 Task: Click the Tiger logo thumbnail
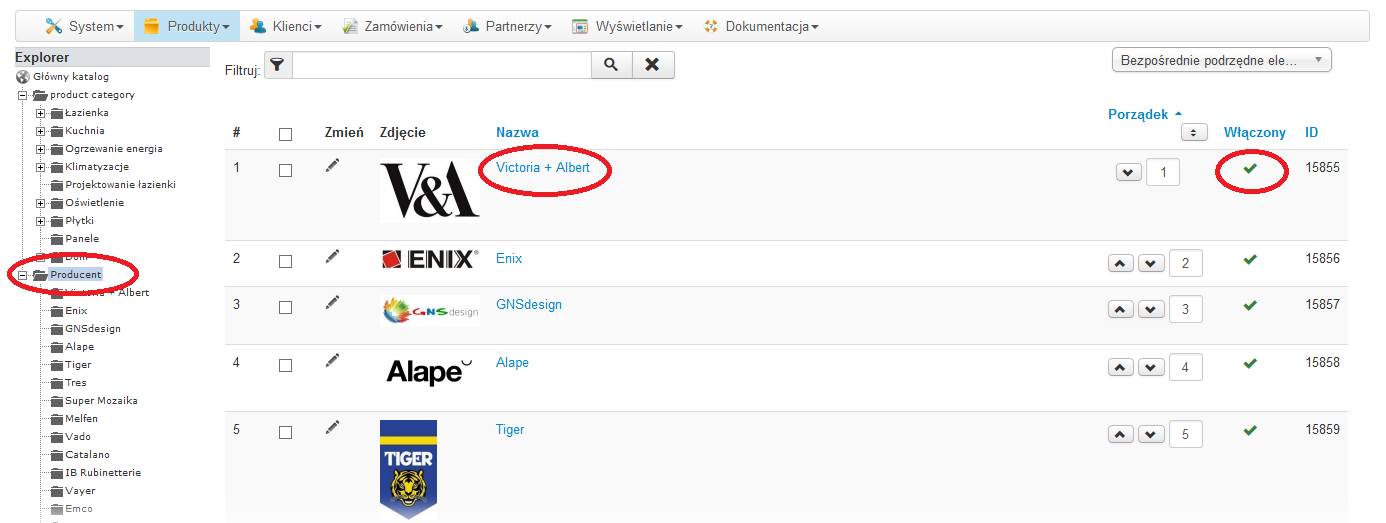click(408, 468)
